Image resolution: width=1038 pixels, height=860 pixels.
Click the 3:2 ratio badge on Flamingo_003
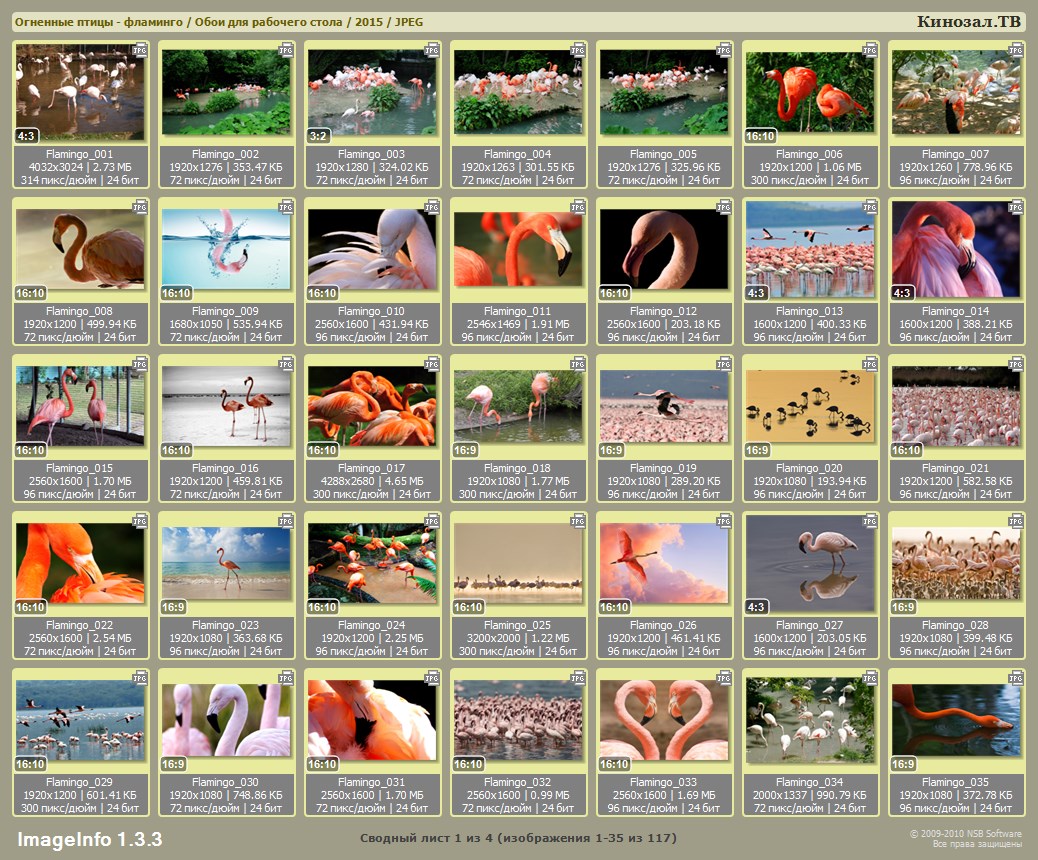(319, 136)
